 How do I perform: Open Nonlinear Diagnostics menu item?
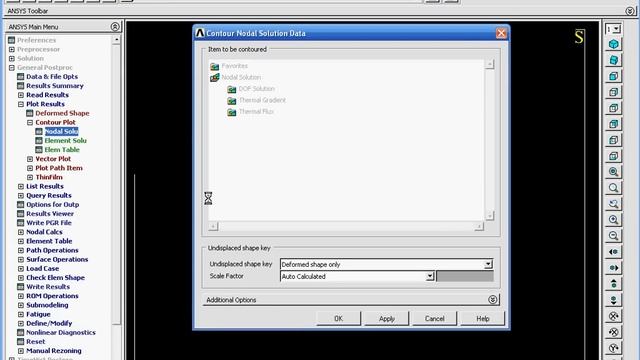tap(60, 333)
